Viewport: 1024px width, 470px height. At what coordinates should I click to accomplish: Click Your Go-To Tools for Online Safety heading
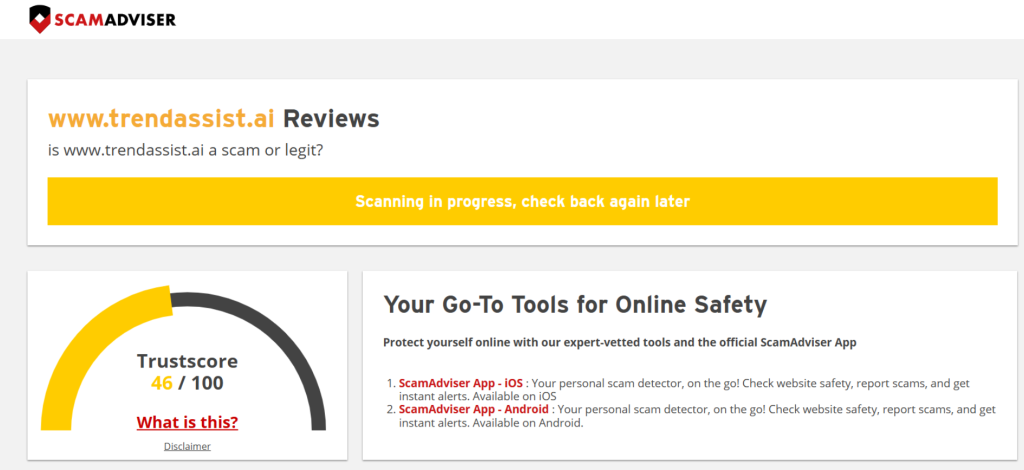point(575,304)
